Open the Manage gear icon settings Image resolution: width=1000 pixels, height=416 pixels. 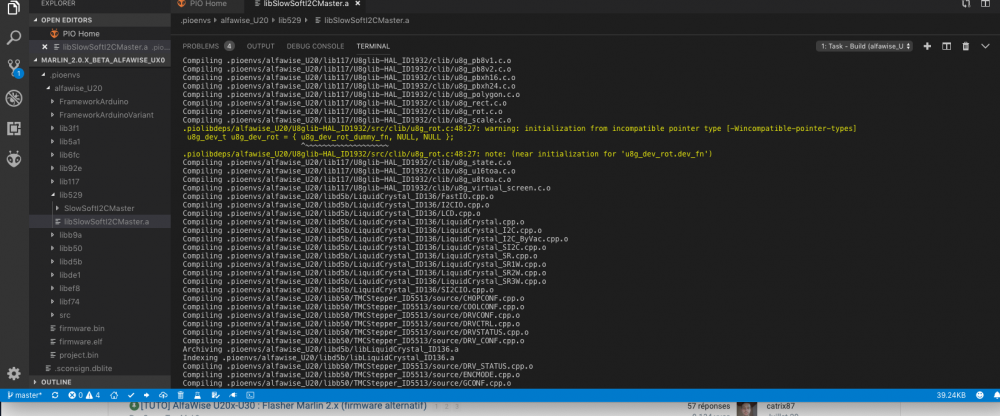13,373
